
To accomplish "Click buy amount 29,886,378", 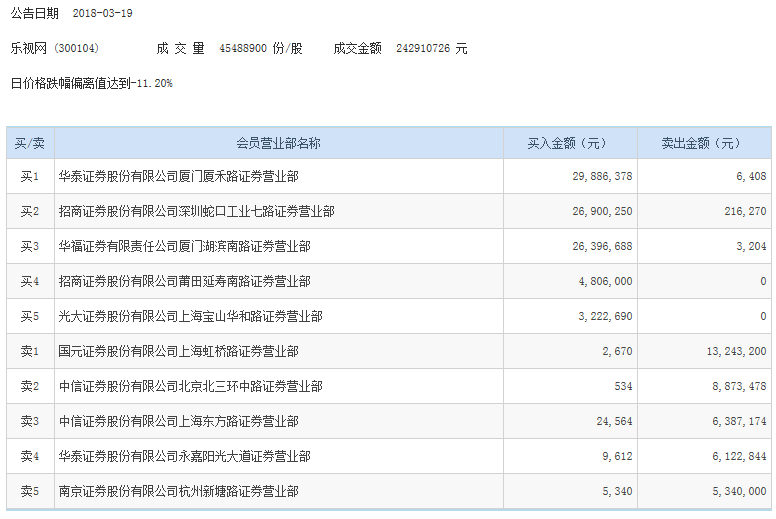I will pyautogui.click(x=602, y=176).
